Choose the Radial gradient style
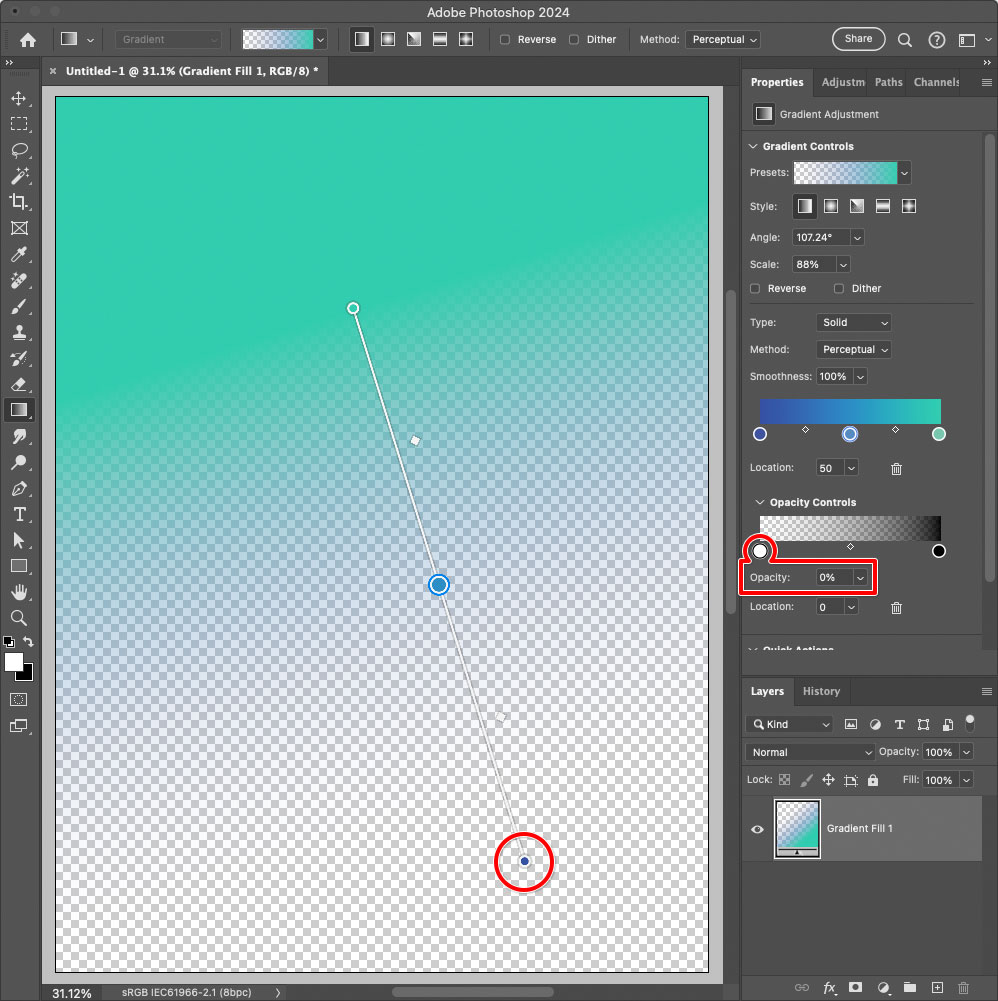Image resolution: width=998 pixels, height=1001 pixels. tap(831, 206)
